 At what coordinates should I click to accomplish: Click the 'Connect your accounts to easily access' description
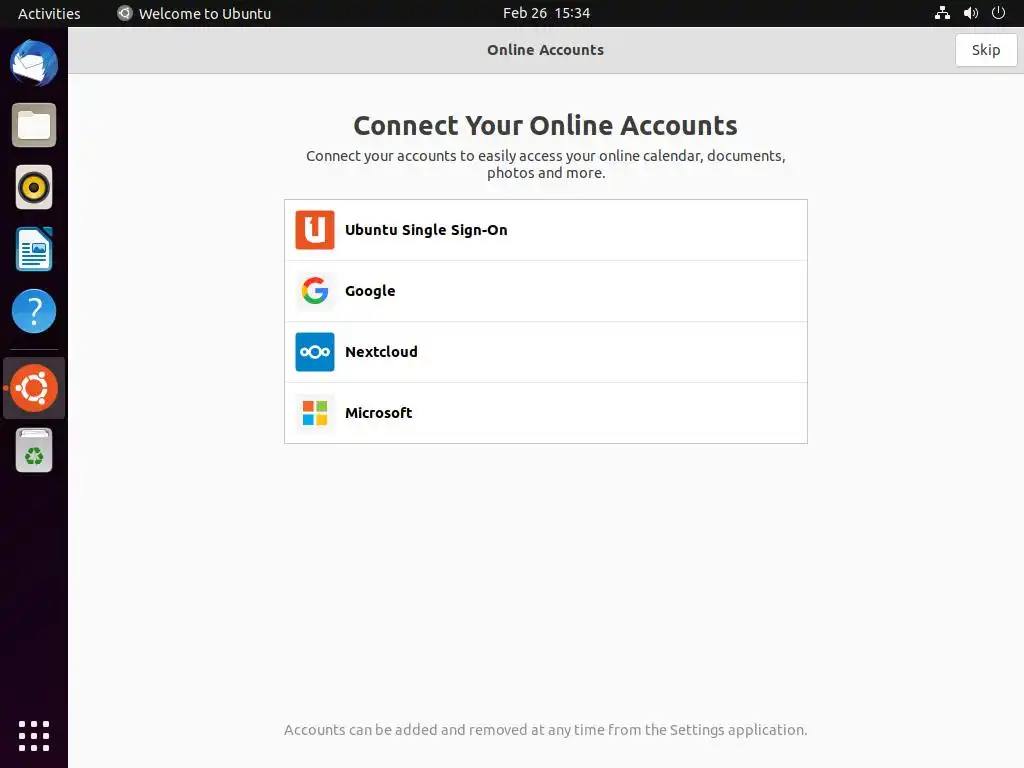(x=545, y=164)
